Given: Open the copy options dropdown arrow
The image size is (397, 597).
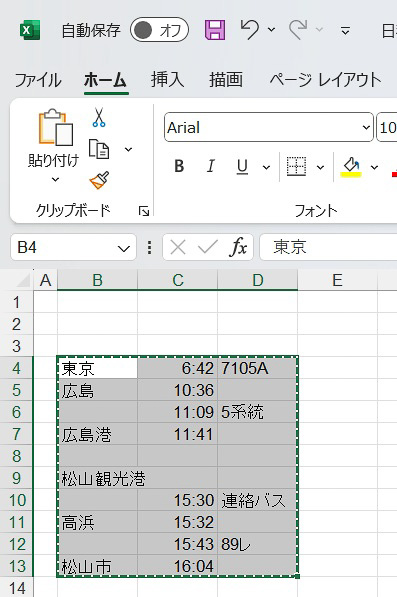Looking at the screenshot, I should 129,149.
